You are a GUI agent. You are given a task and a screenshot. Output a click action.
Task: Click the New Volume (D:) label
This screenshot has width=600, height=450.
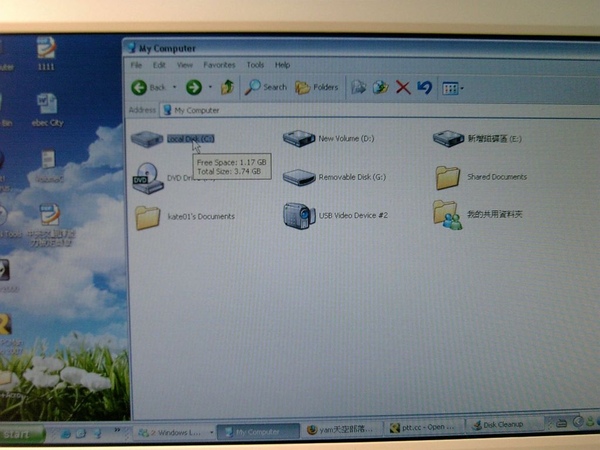pos(346,139)
